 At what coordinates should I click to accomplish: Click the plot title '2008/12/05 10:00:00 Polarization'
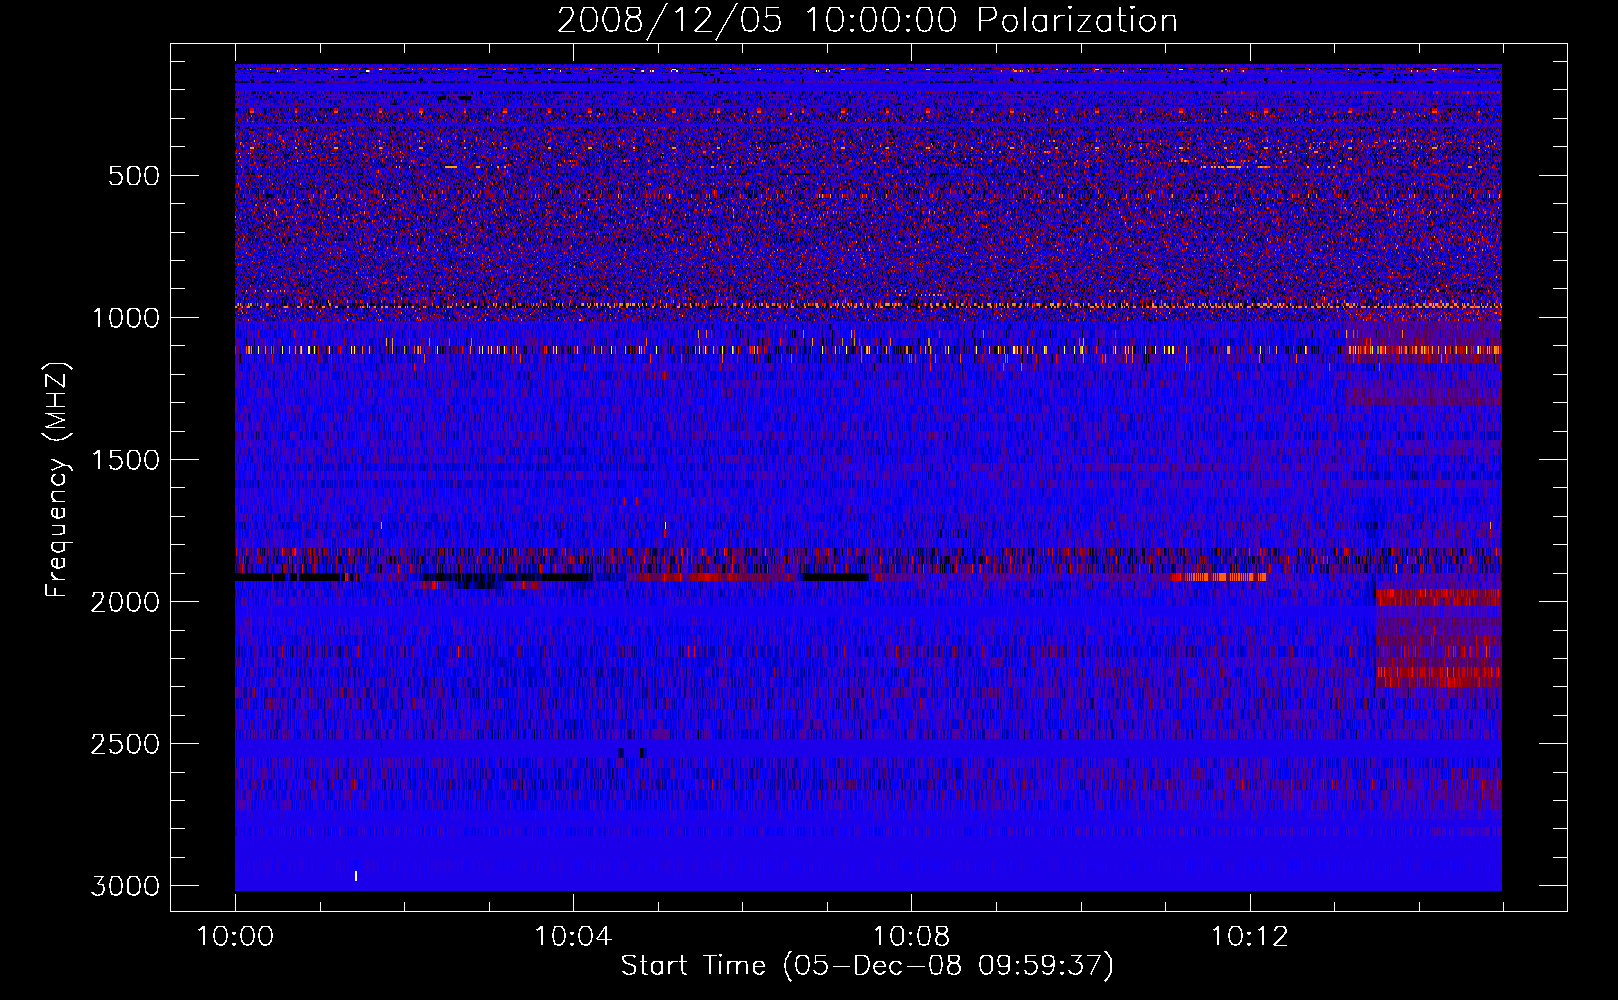pyautogui.click(x=867, y=20)
